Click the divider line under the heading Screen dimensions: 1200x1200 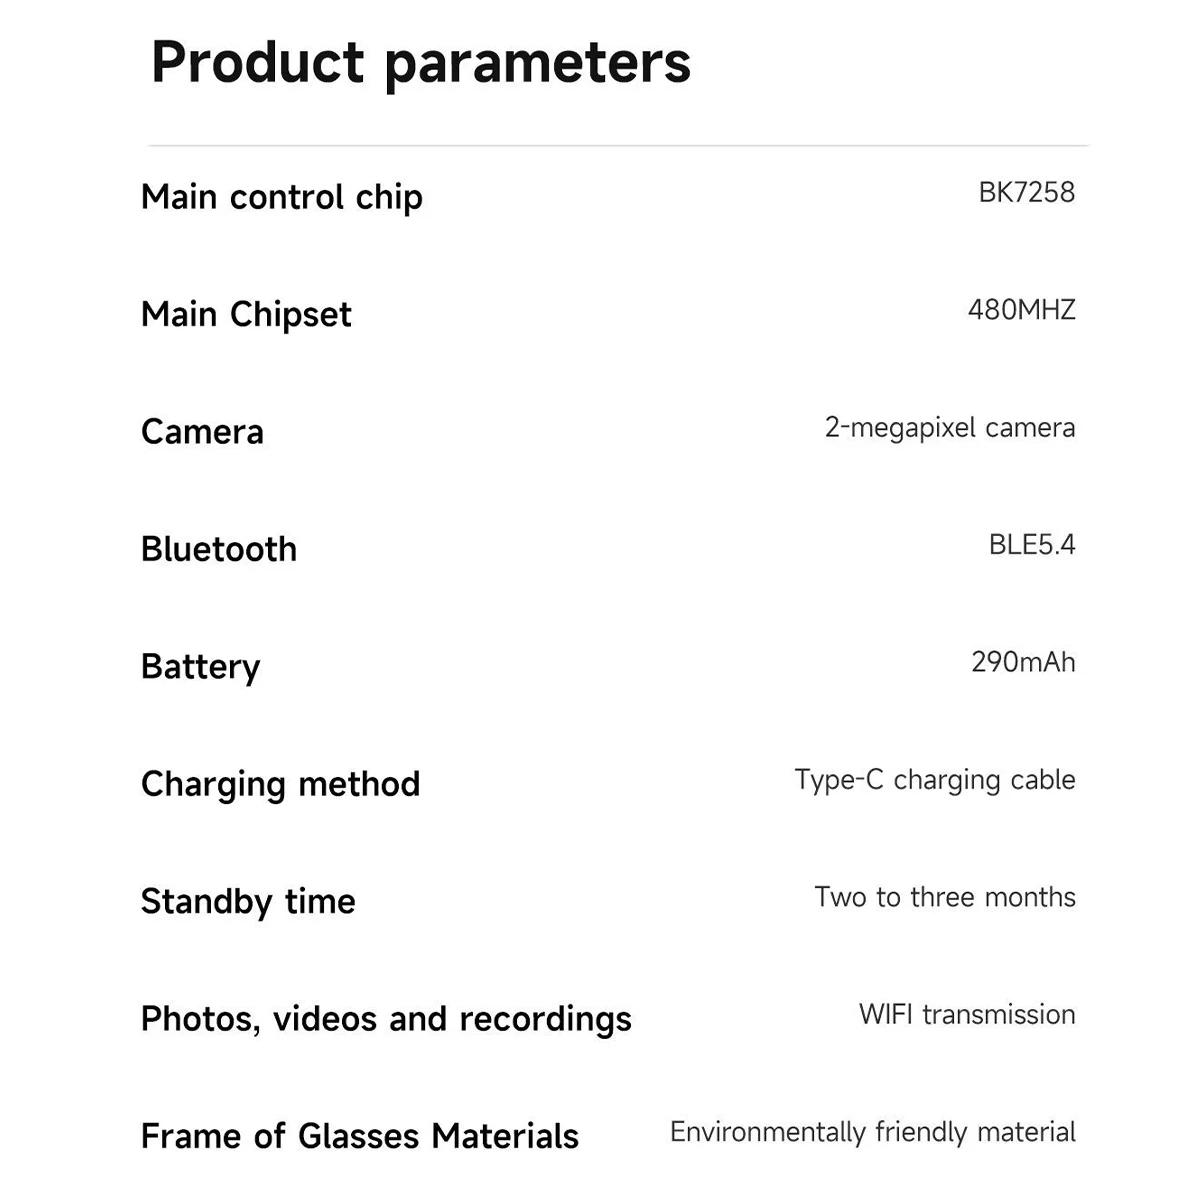tap(618, 146)
